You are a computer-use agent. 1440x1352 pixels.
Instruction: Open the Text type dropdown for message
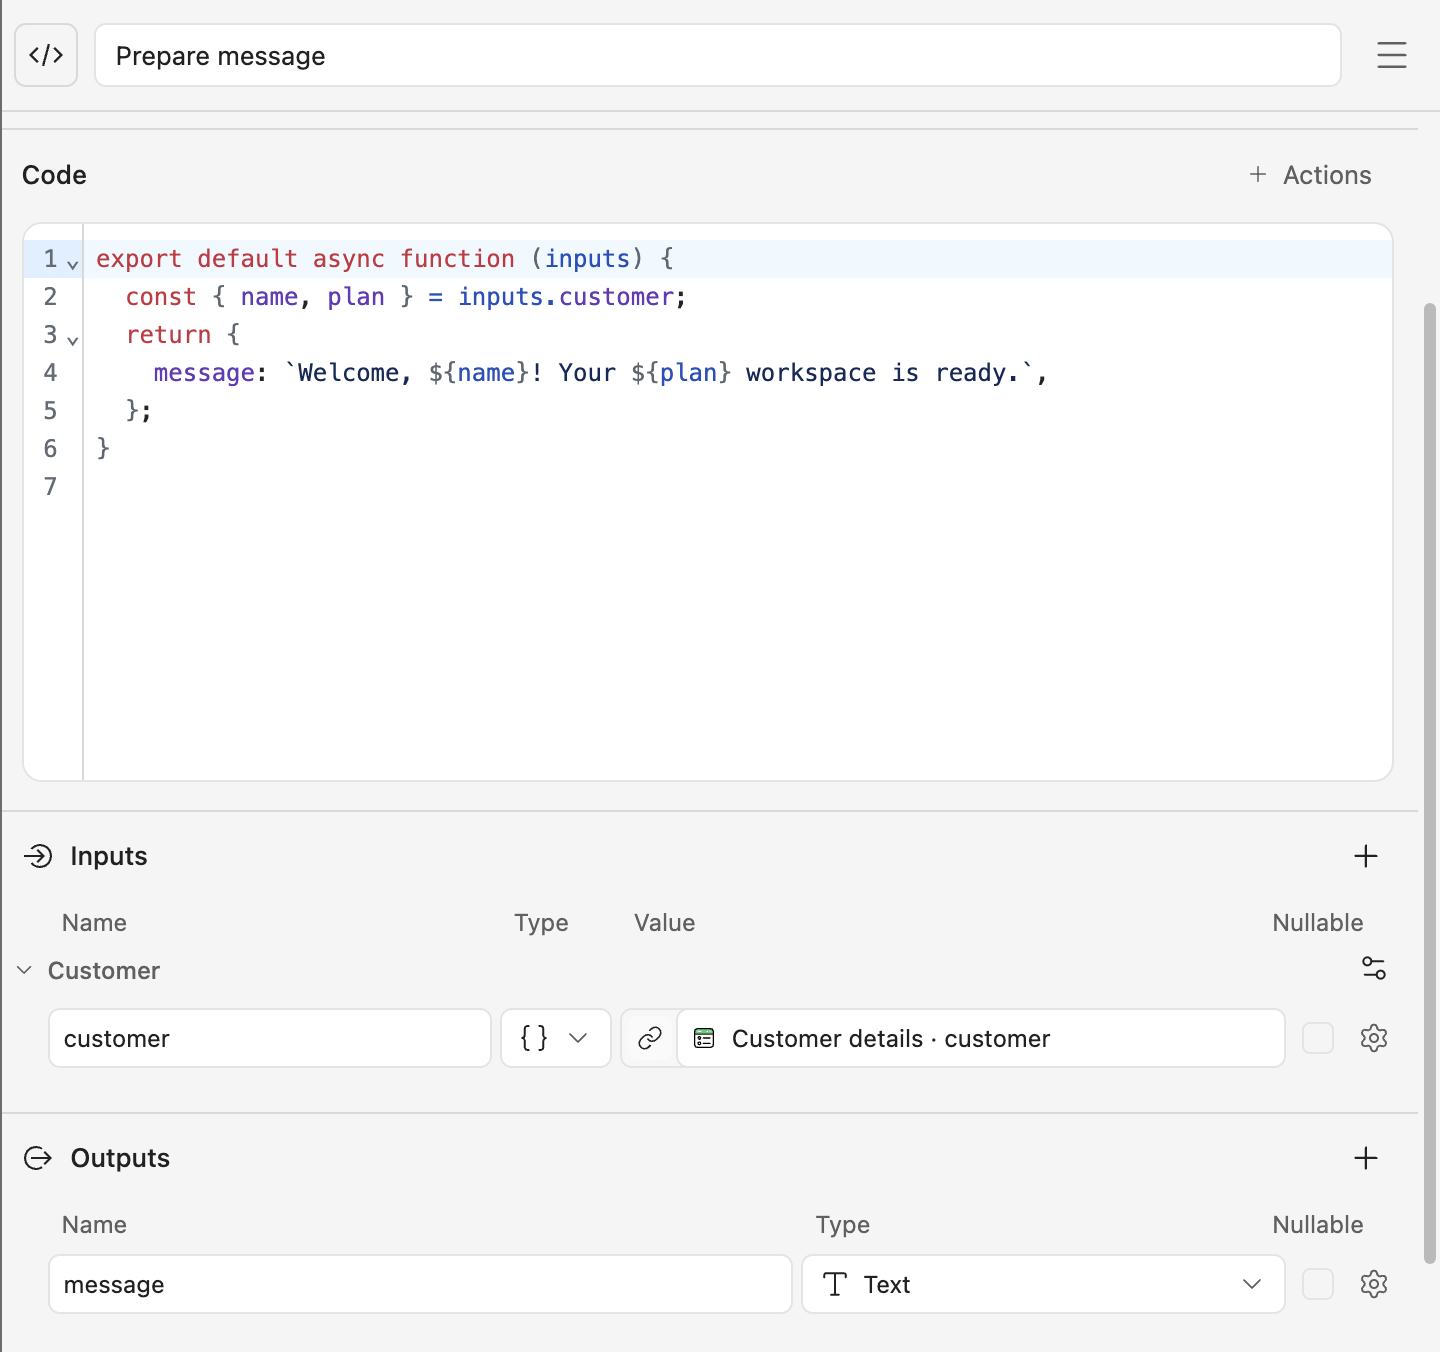click(x=1043, y=1284)
